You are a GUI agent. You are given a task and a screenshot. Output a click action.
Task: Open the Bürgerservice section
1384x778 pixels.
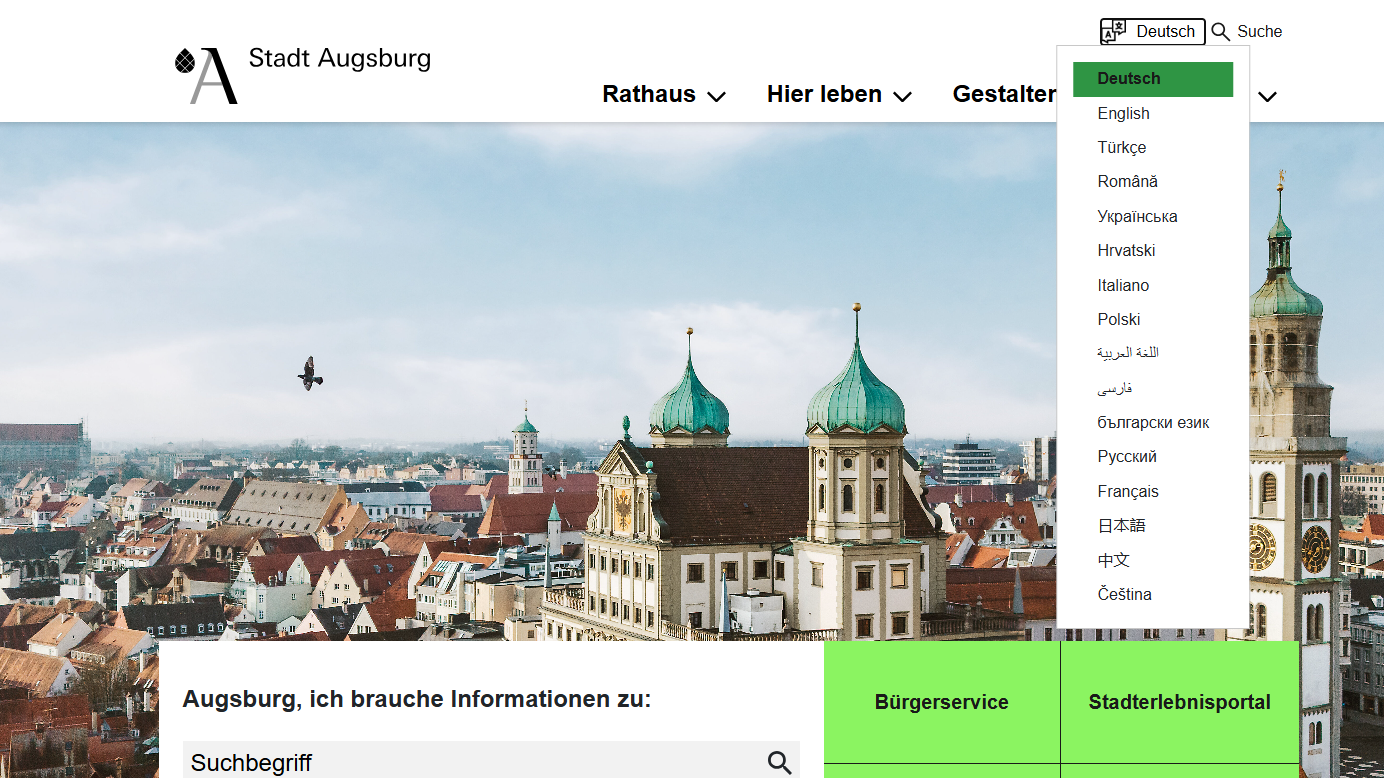(x=941, y=702)
